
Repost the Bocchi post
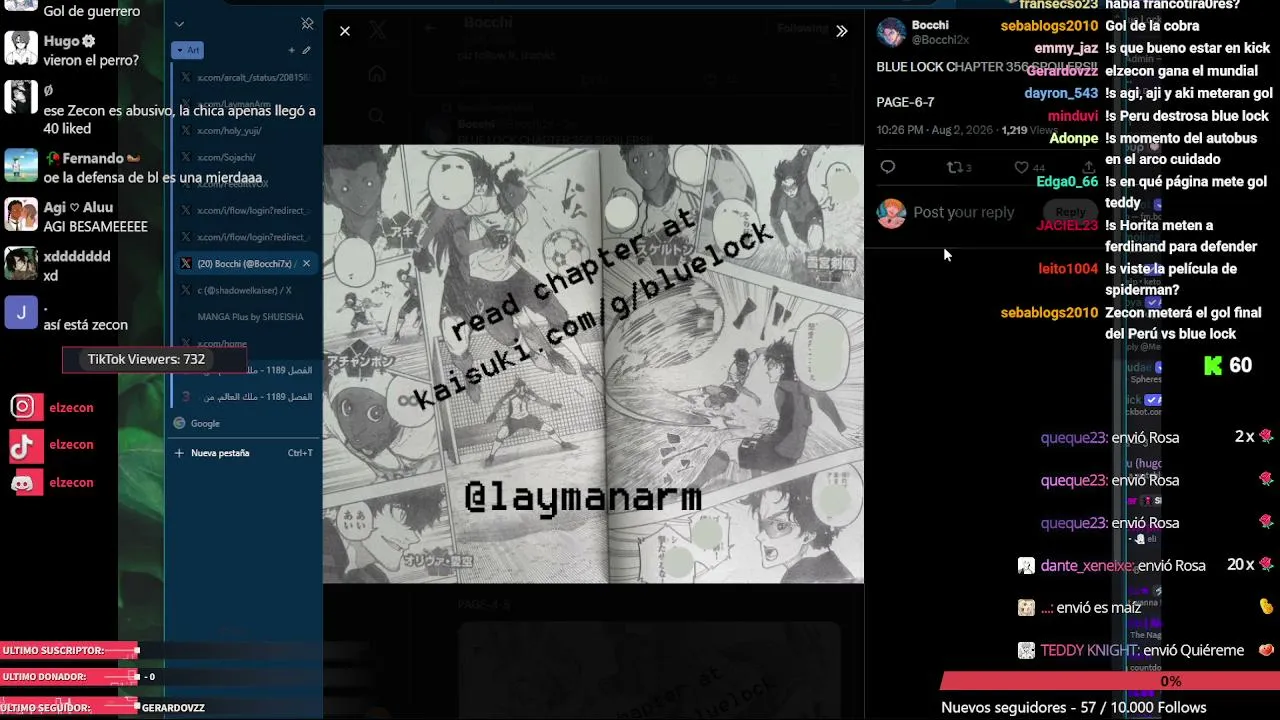click(x=954, y=167)
